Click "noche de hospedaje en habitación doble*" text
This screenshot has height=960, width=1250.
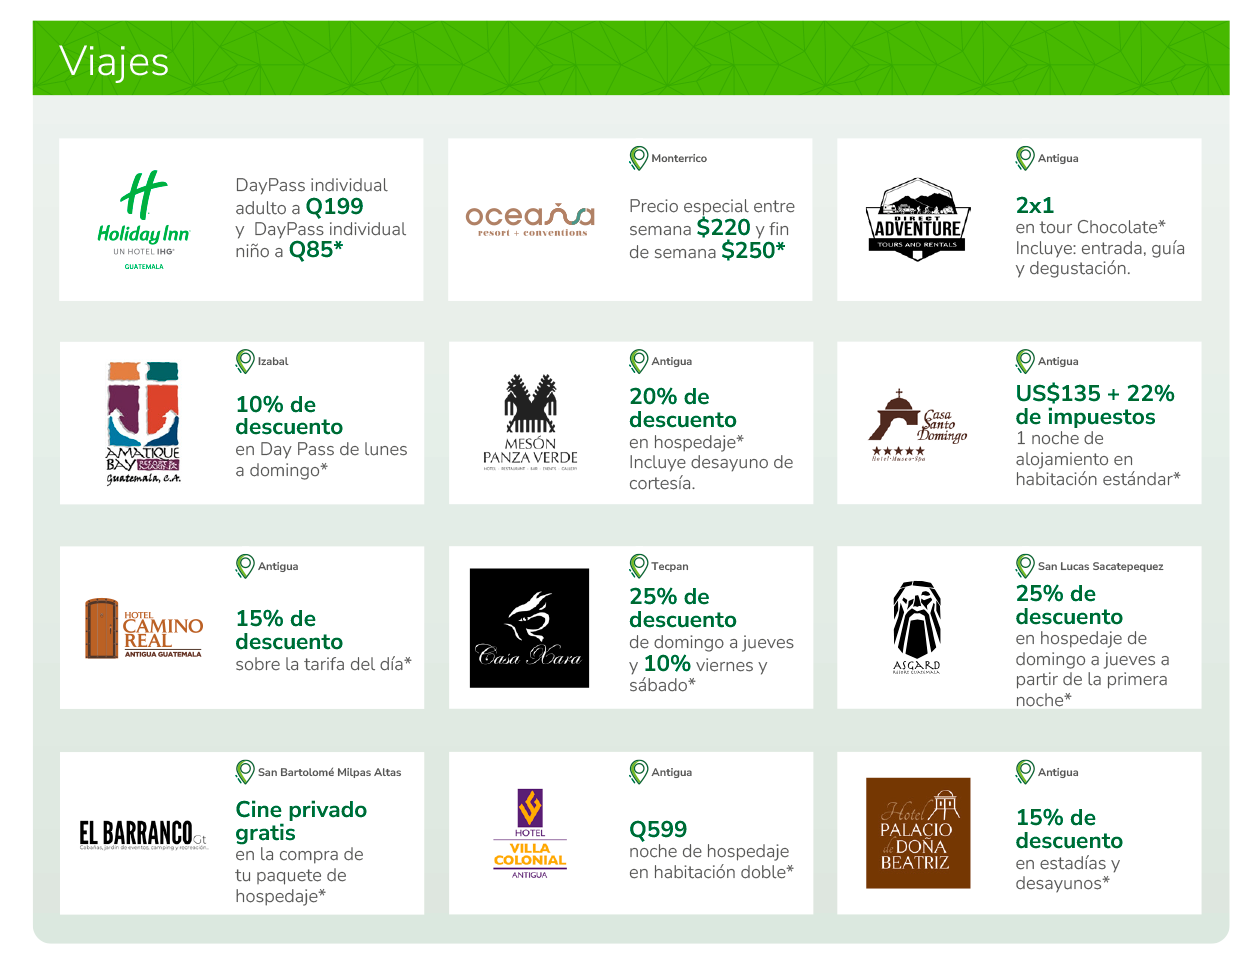pyautogui.click(x=711, y=861)
